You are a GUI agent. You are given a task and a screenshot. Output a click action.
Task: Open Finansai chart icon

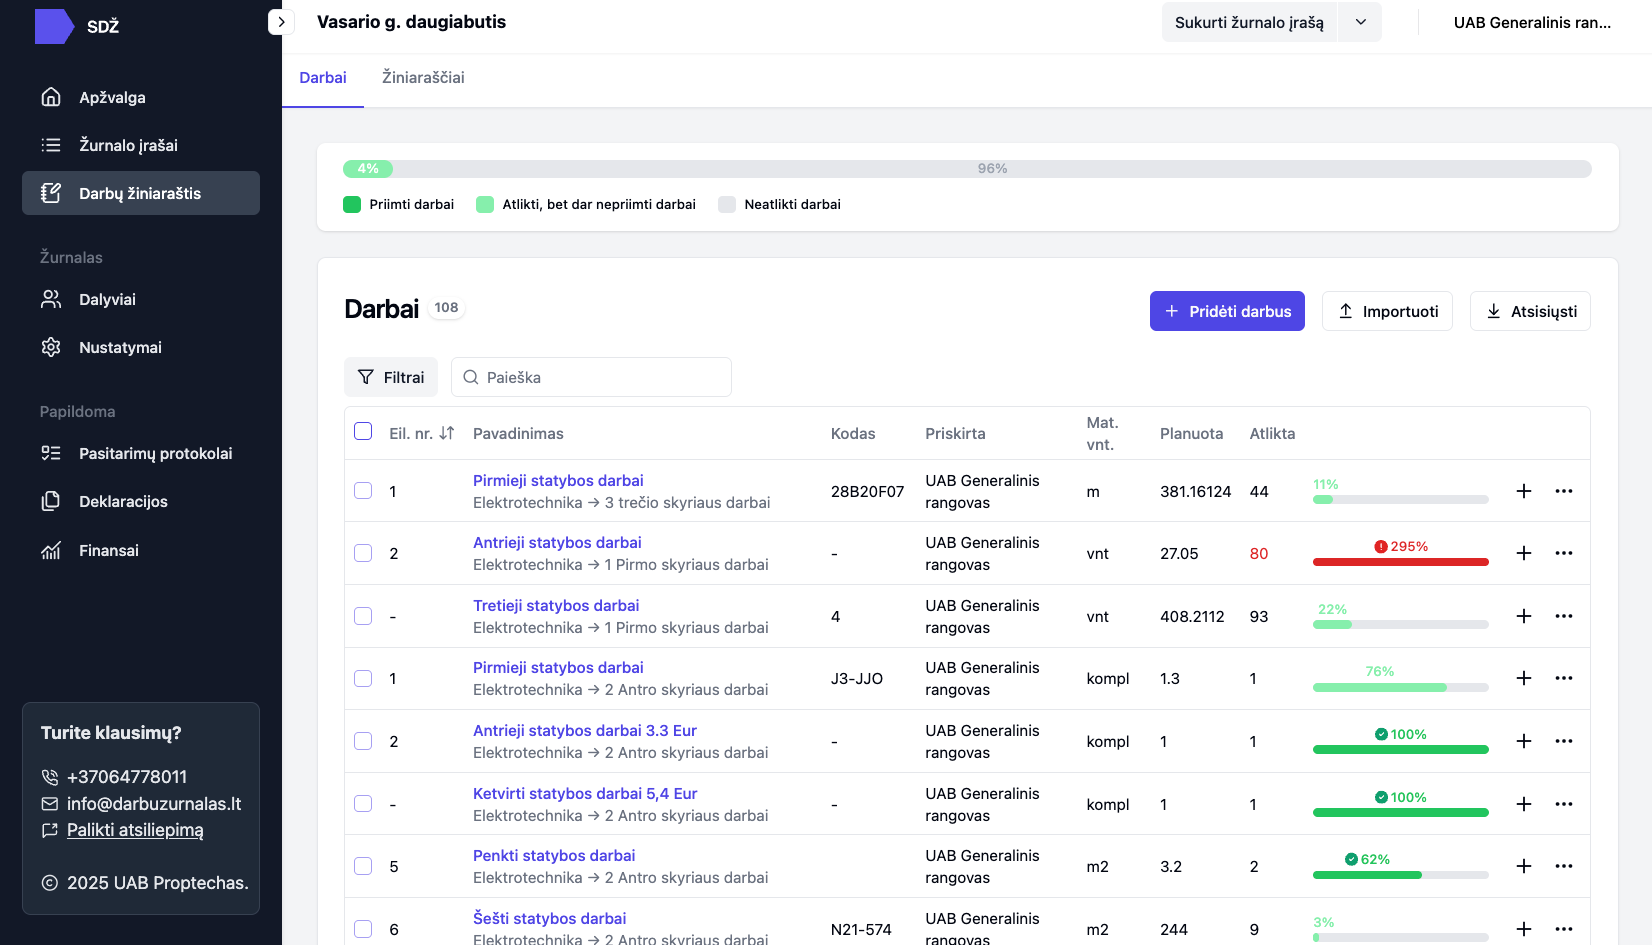coord(51,550)
